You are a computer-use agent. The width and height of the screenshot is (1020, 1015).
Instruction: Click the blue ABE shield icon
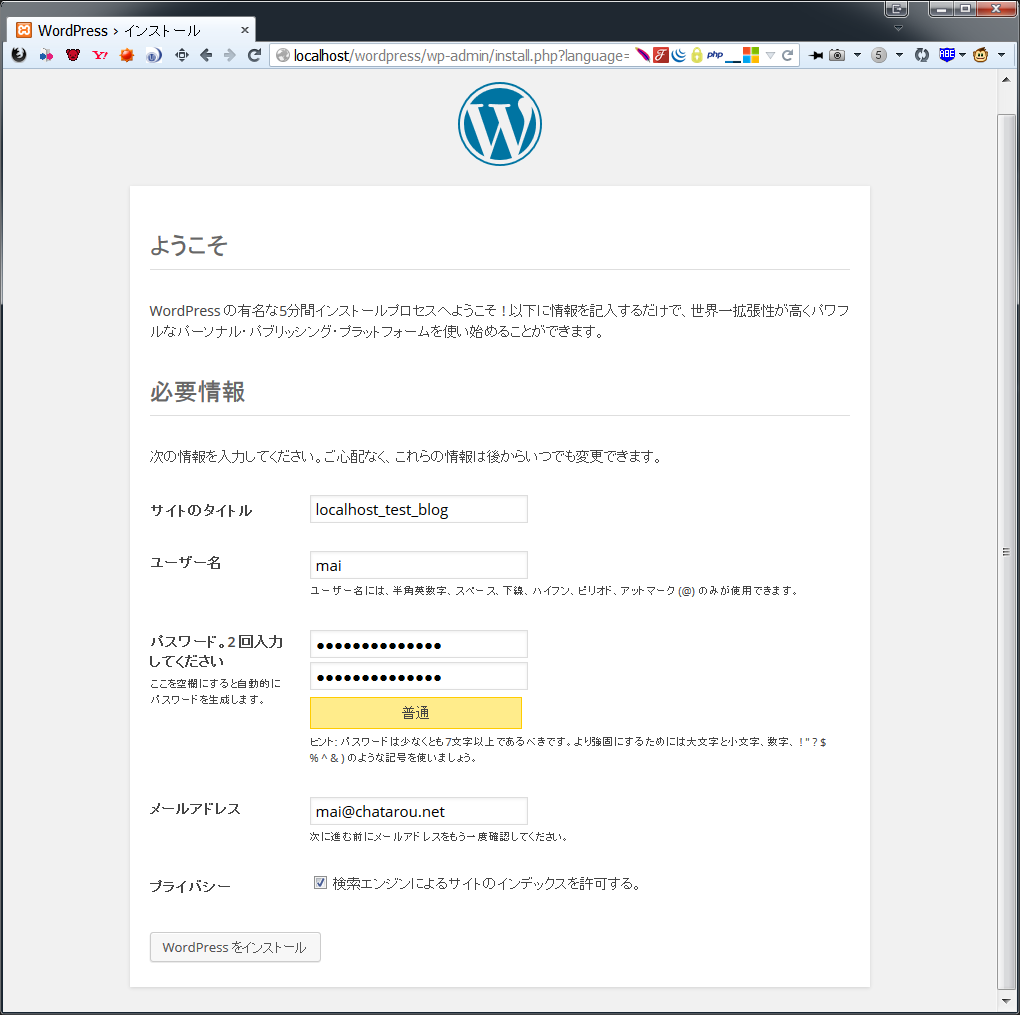point(947,55)
